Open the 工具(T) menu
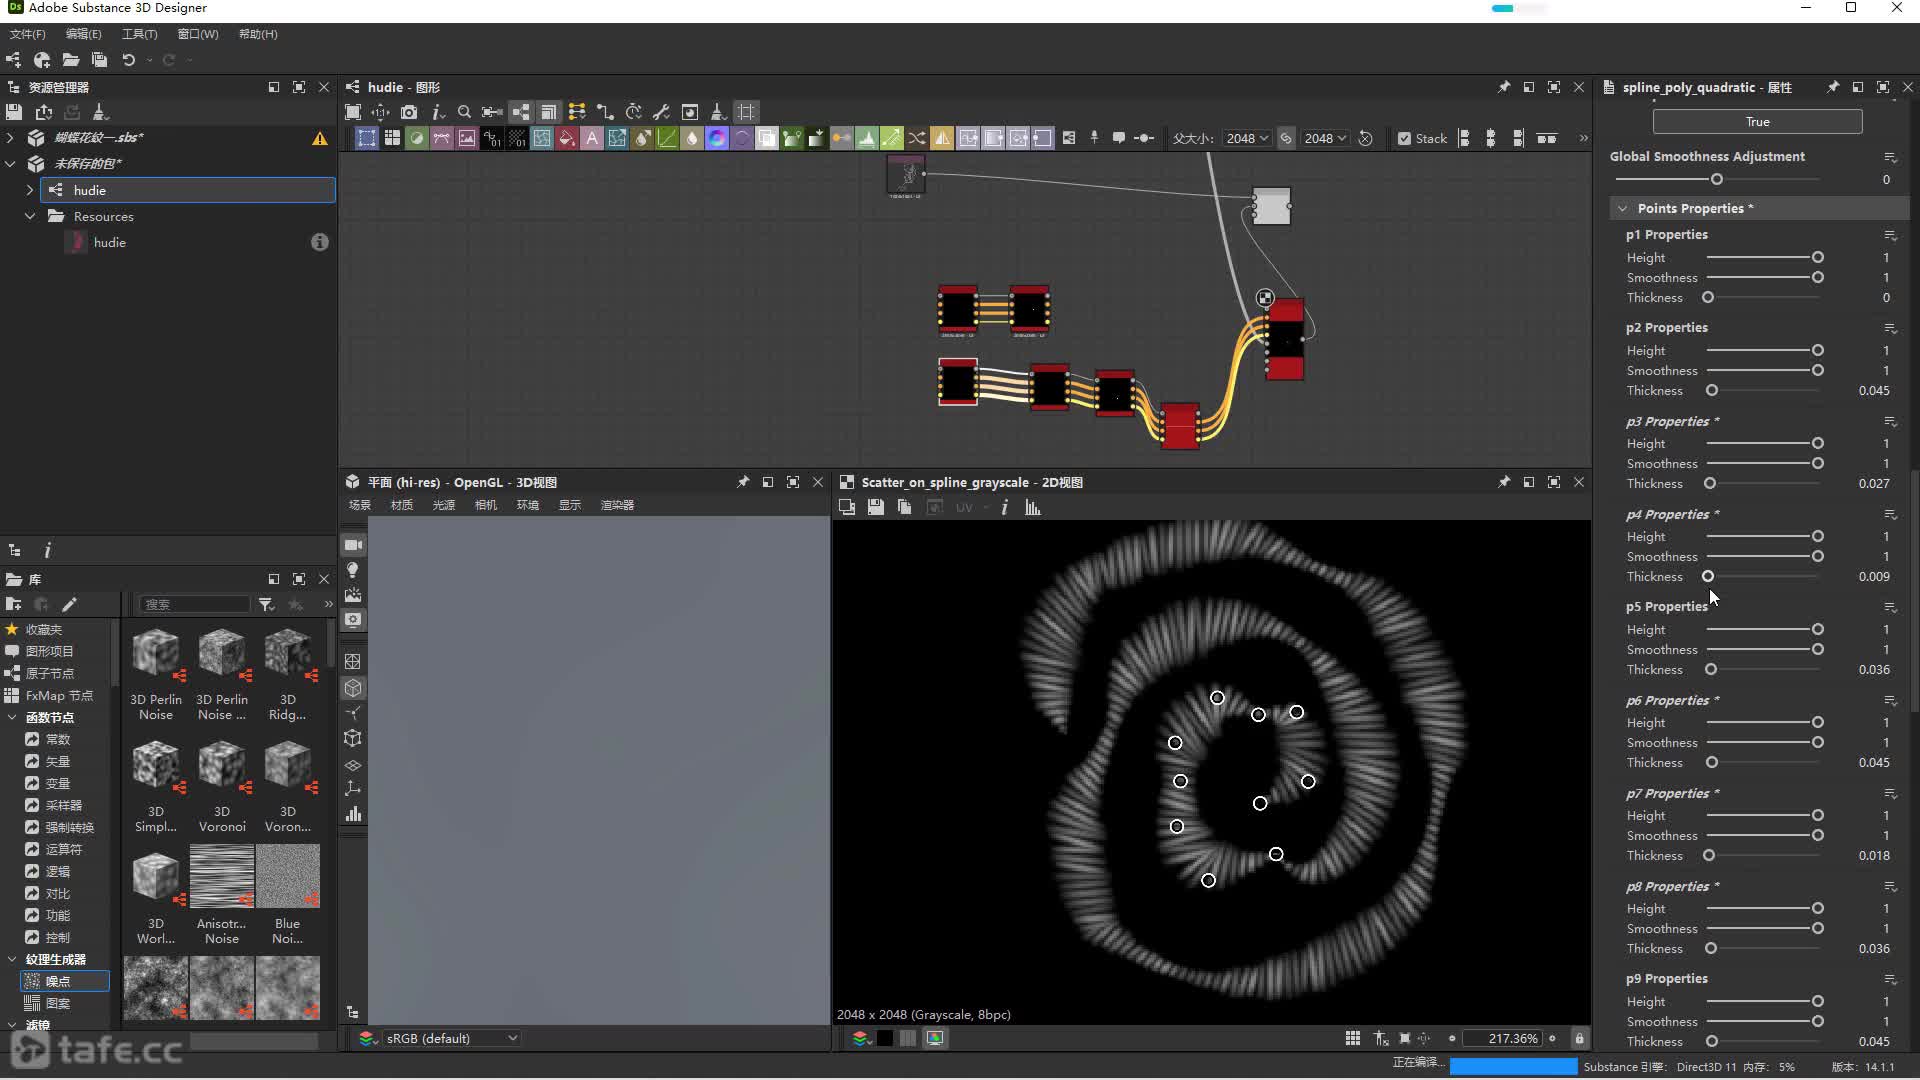Viewport: 1920px width, 1080px height. 139,34
